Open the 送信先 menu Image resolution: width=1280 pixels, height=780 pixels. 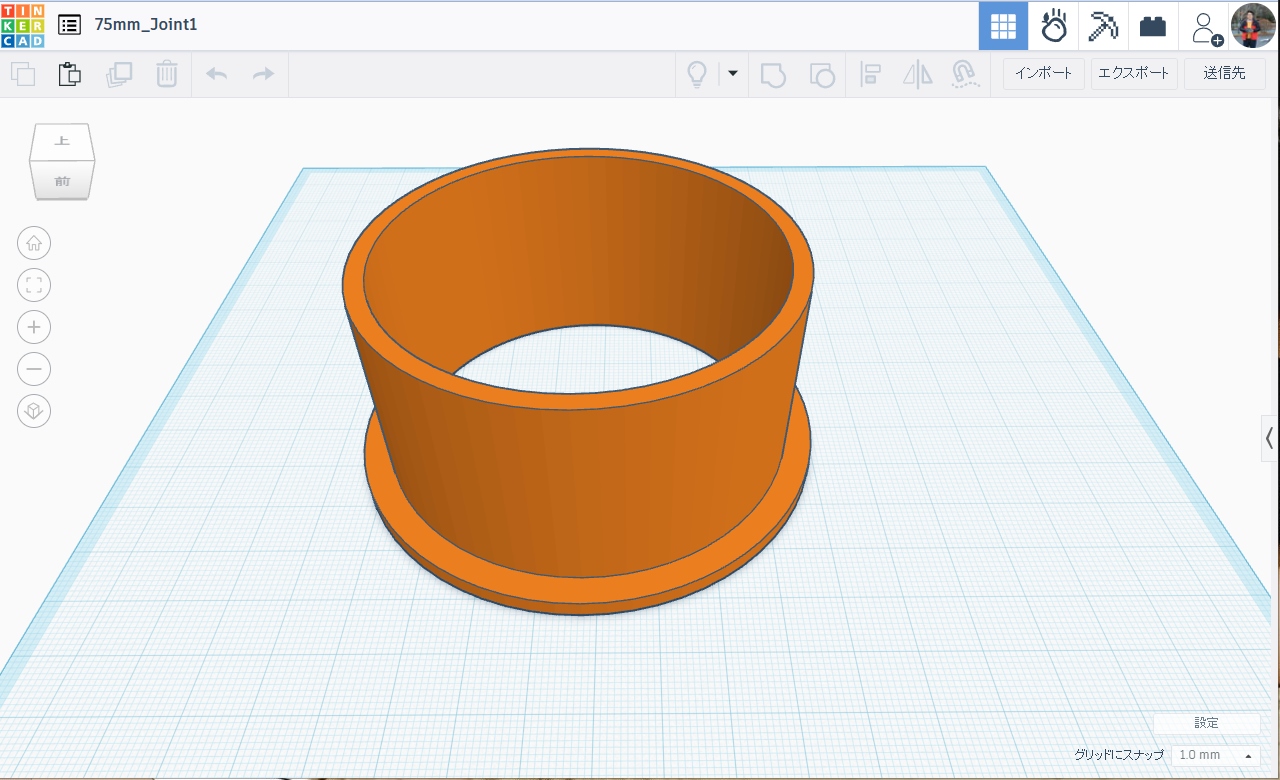(x=1224, y=73)
